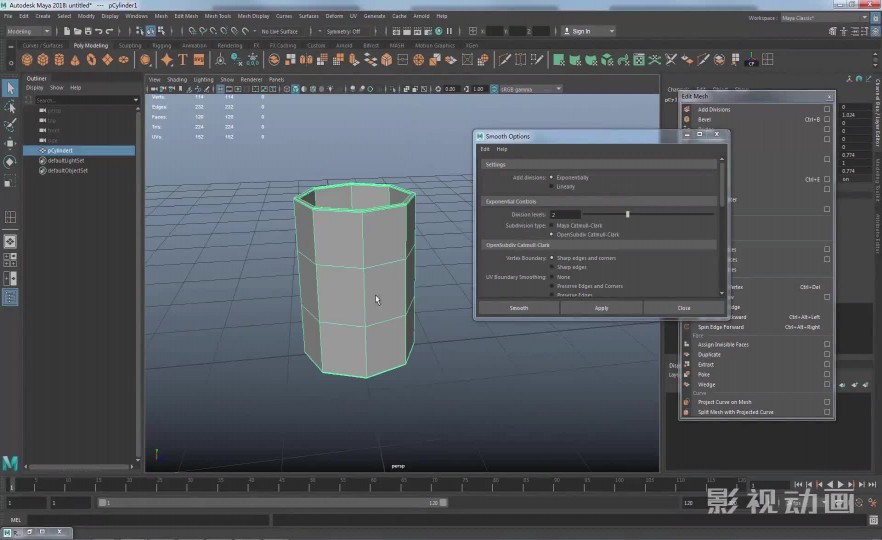Open the Symmetry: Off dropdown

coord(344,32)
